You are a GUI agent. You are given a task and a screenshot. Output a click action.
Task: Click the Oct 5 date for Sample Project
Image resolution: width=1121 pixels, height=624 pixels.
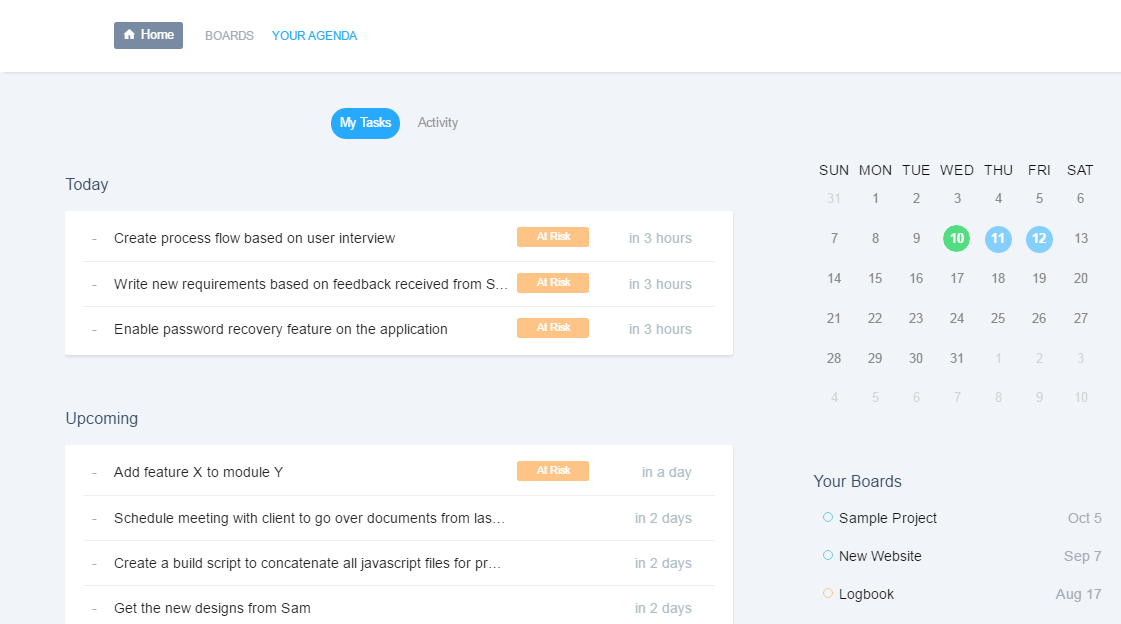coord(1085,518)
